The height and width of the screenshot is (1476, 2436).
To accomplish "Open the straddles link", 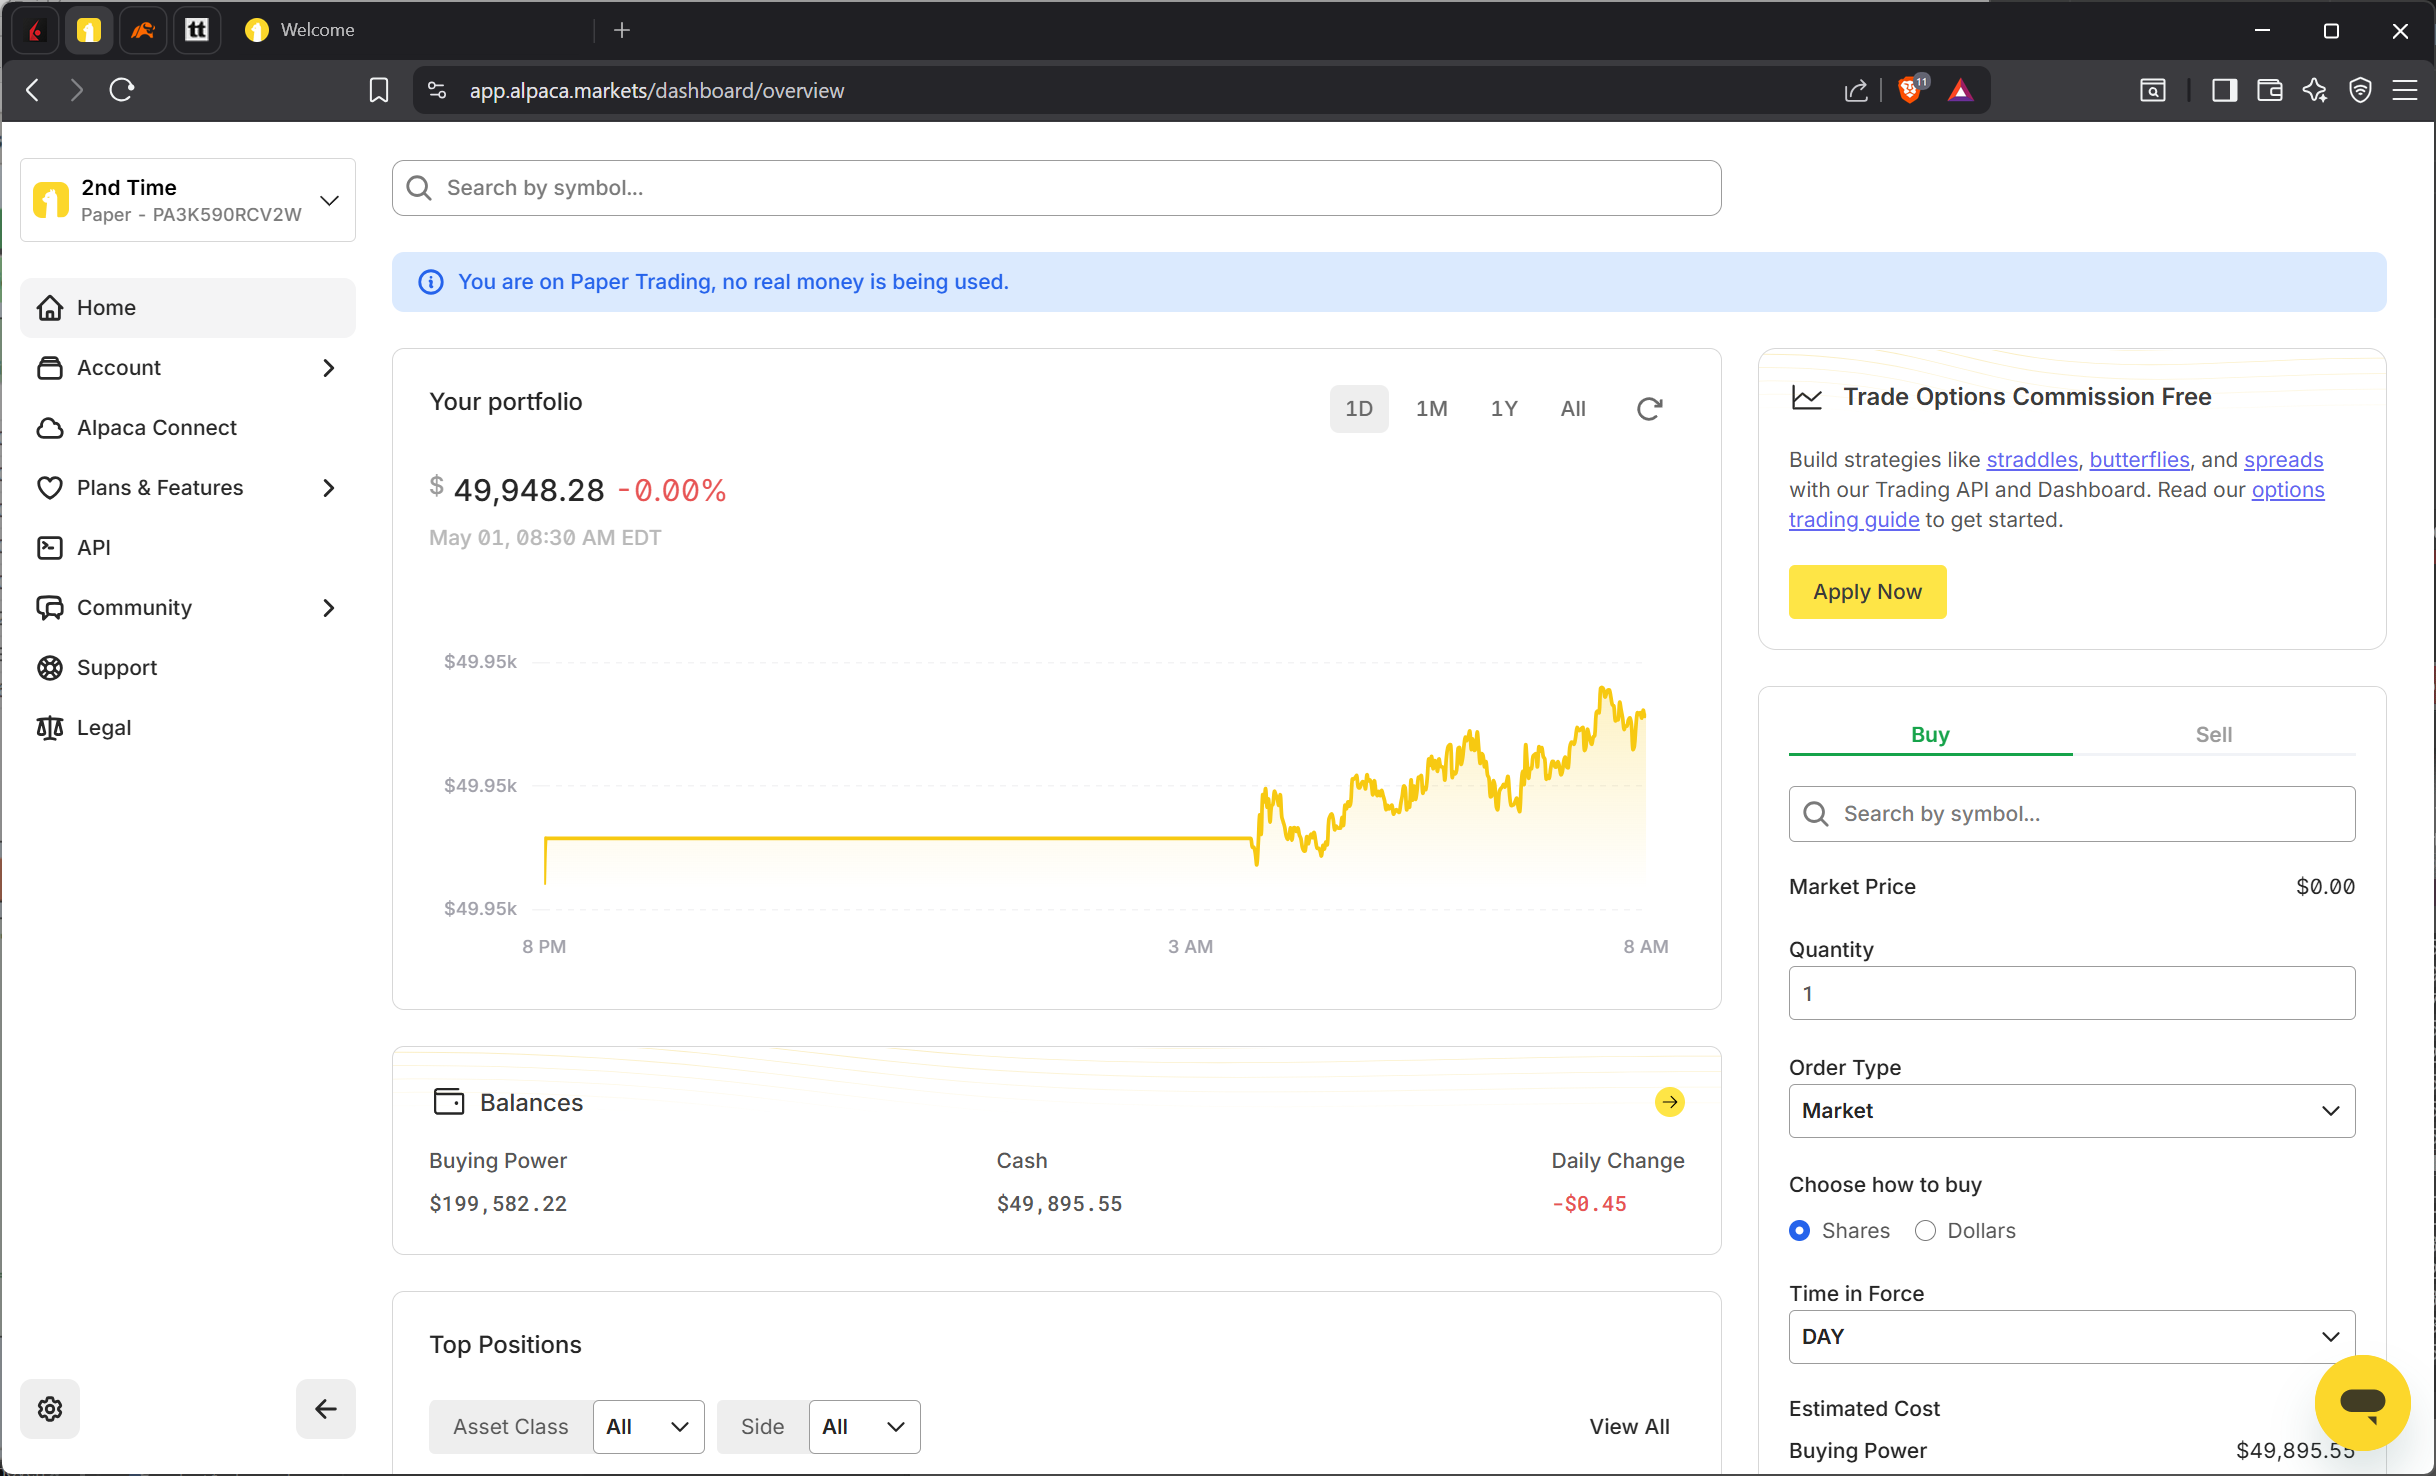I will (x=2031, y=460).
